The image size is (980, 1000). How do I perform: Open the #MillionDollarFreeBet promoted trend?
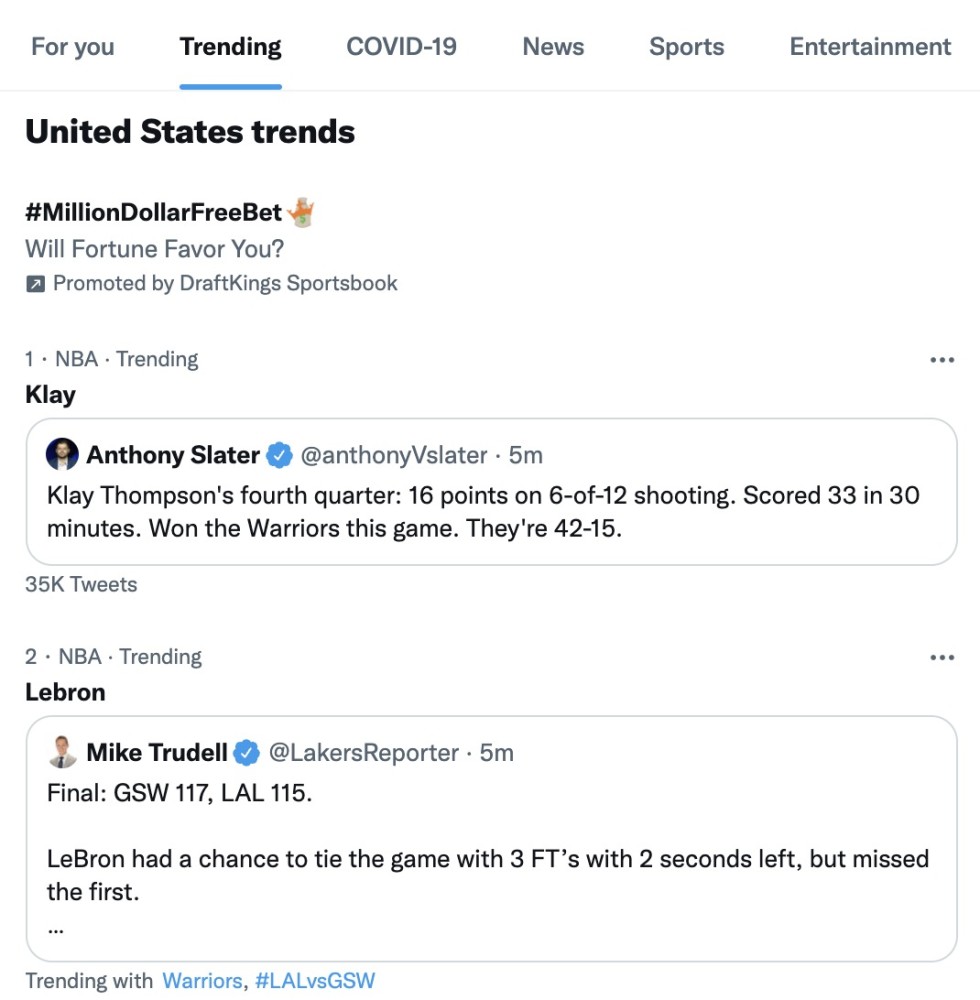point(154,212)
